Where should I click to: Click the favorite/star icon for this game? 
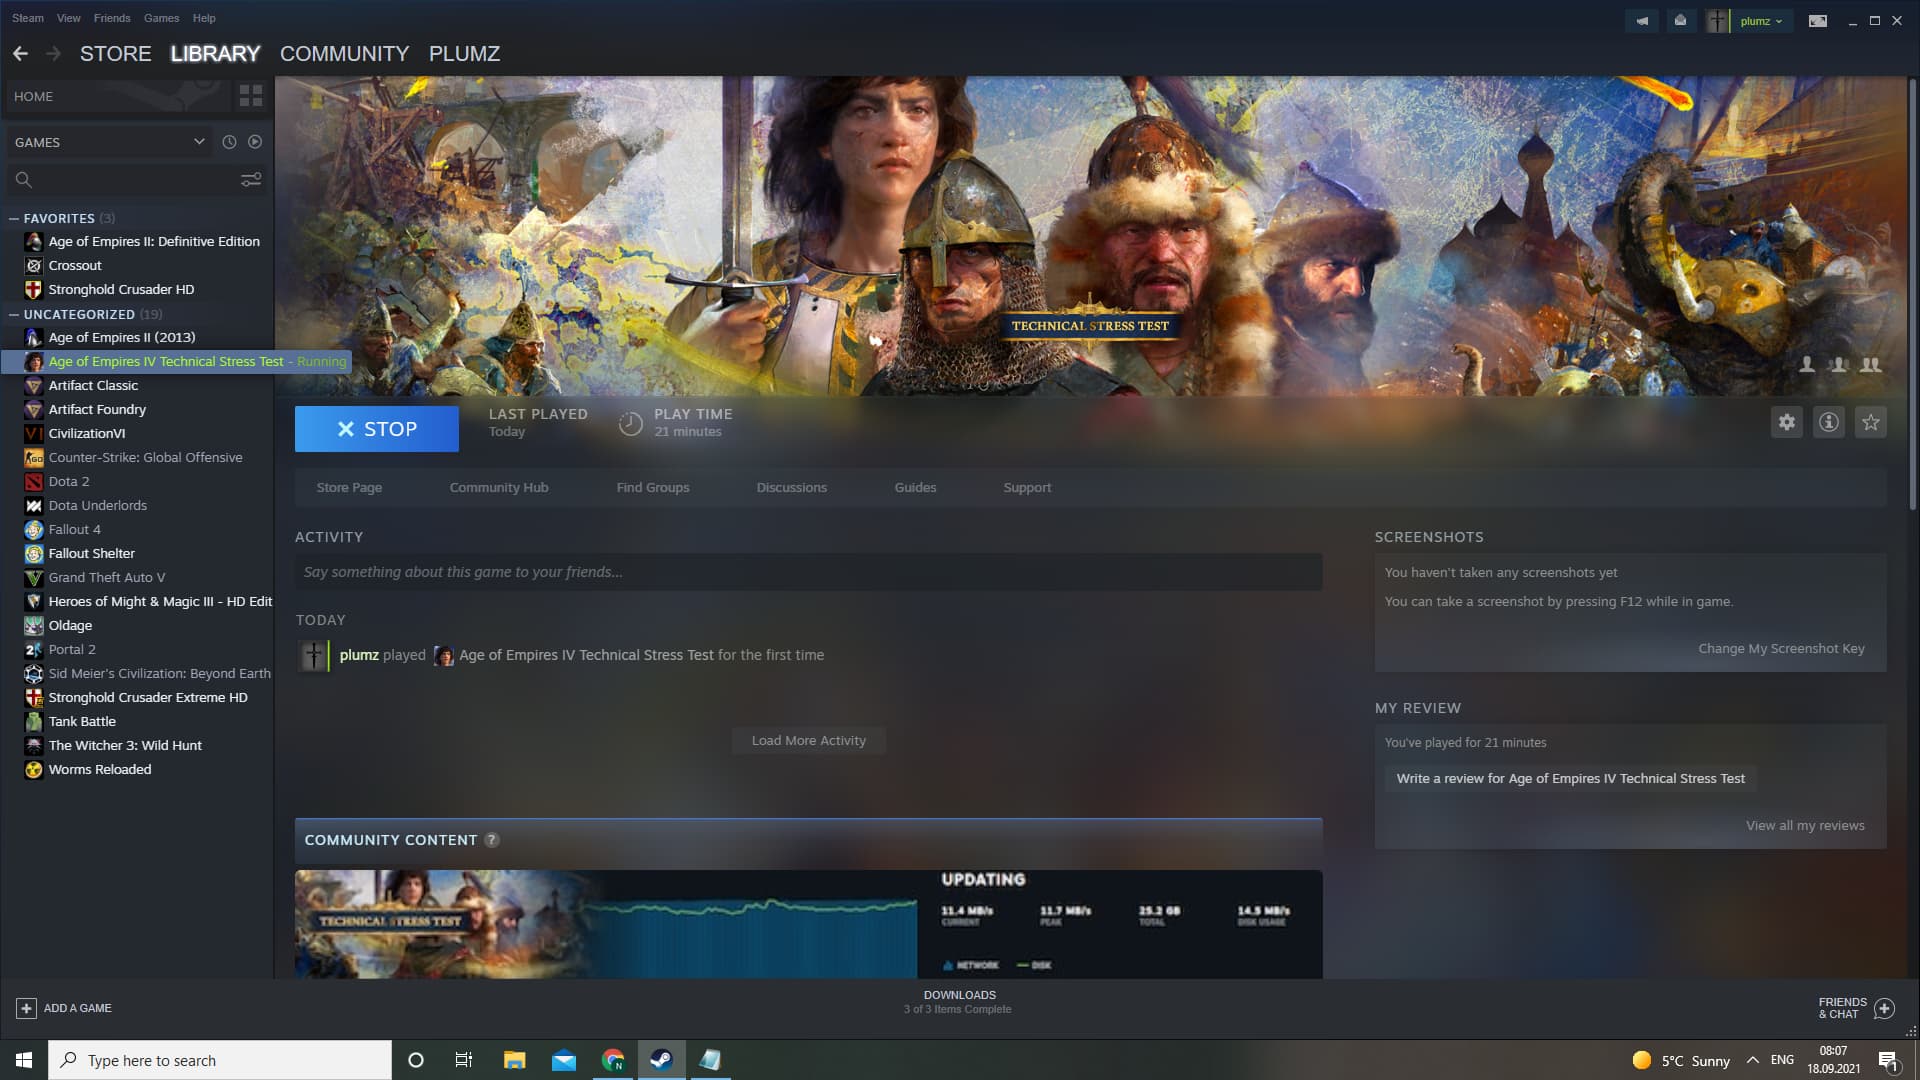coord(1871,421)
